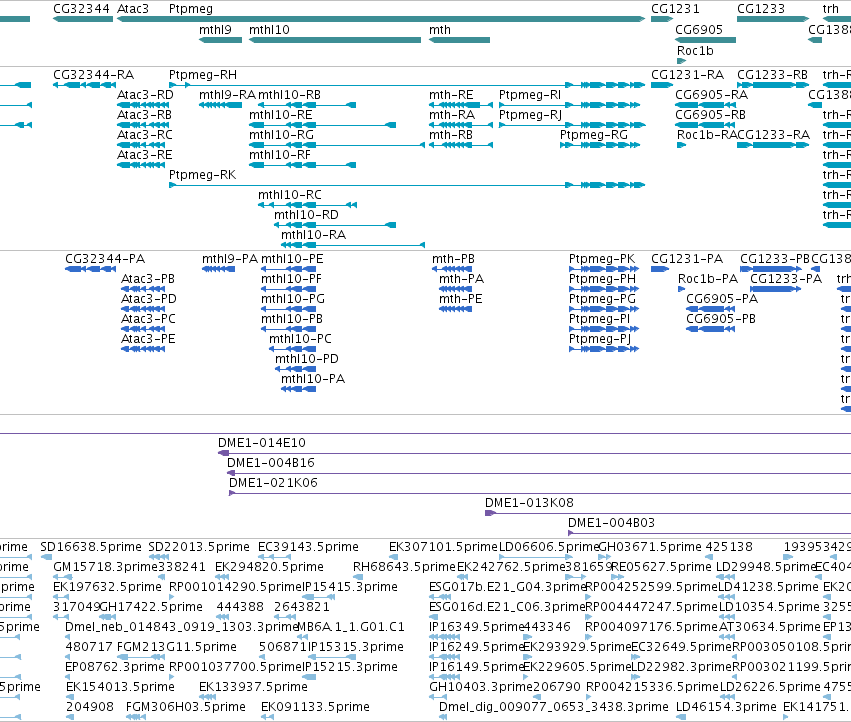Viewport: 851px width, 722px height.
Task: Click the CG6905 gene label
Action: click(699, 30)
